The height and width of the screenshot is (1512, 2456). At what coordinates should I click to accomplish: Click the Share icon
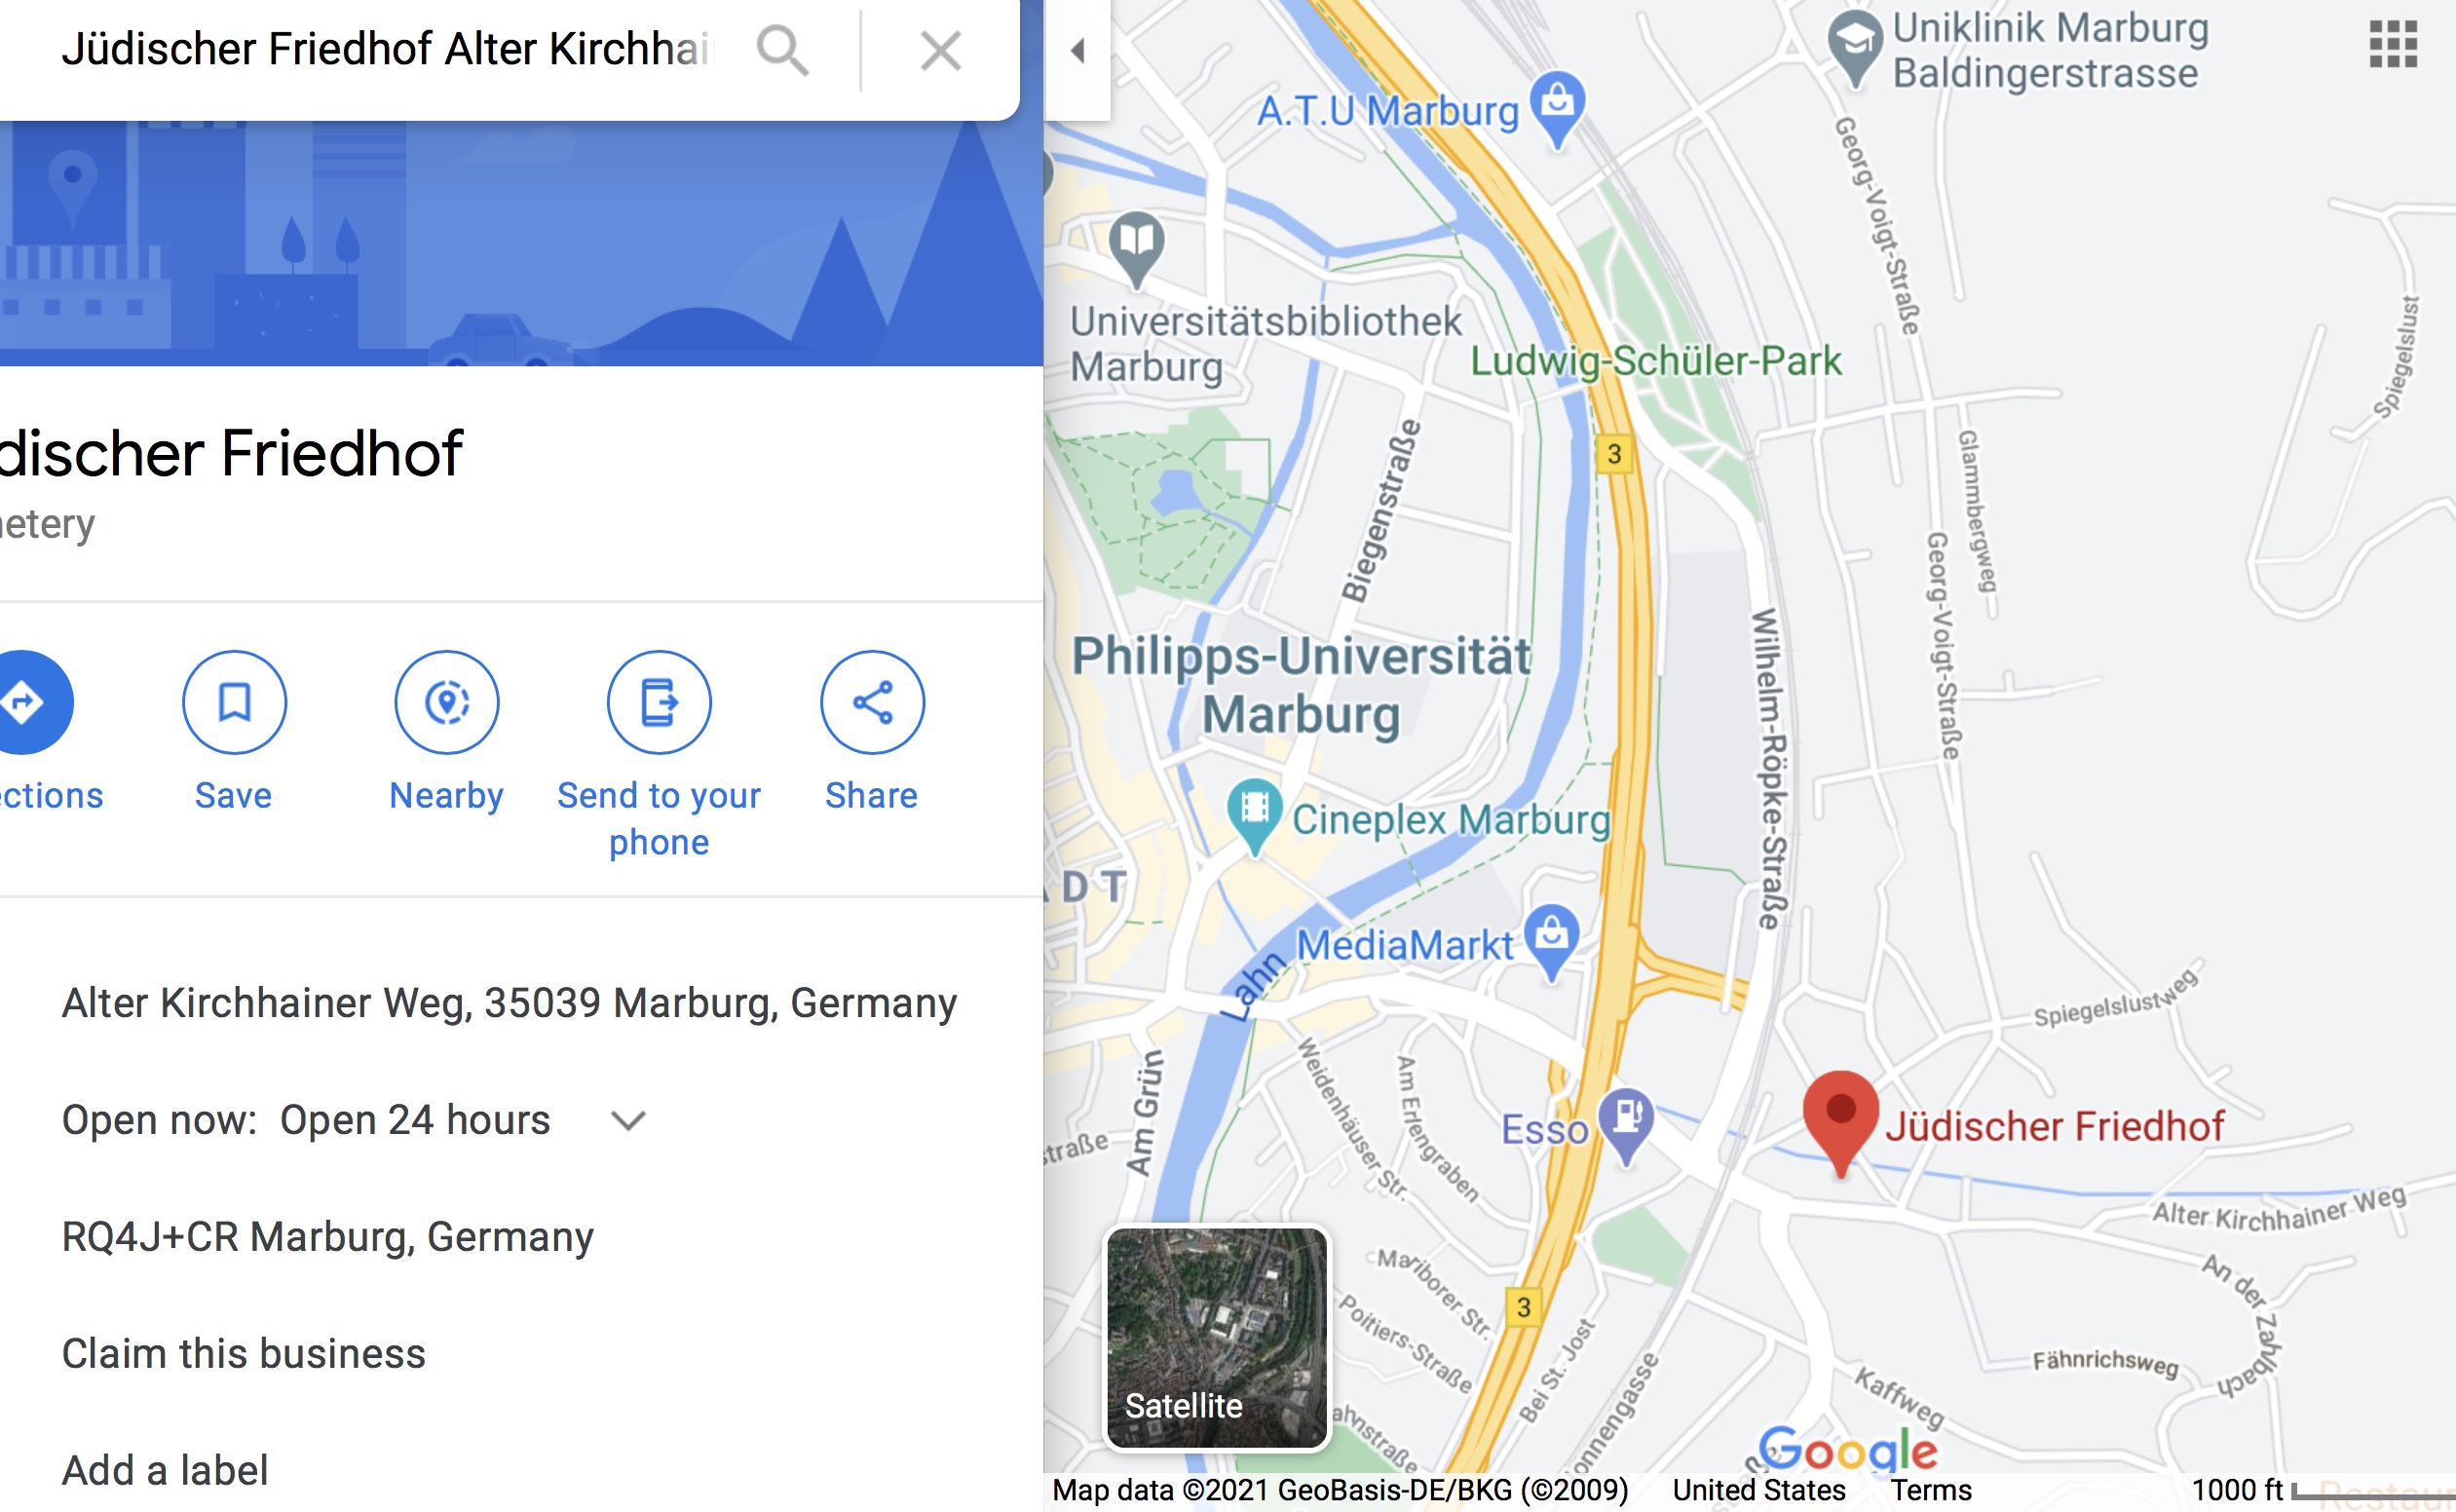click(x=872, y=702)
